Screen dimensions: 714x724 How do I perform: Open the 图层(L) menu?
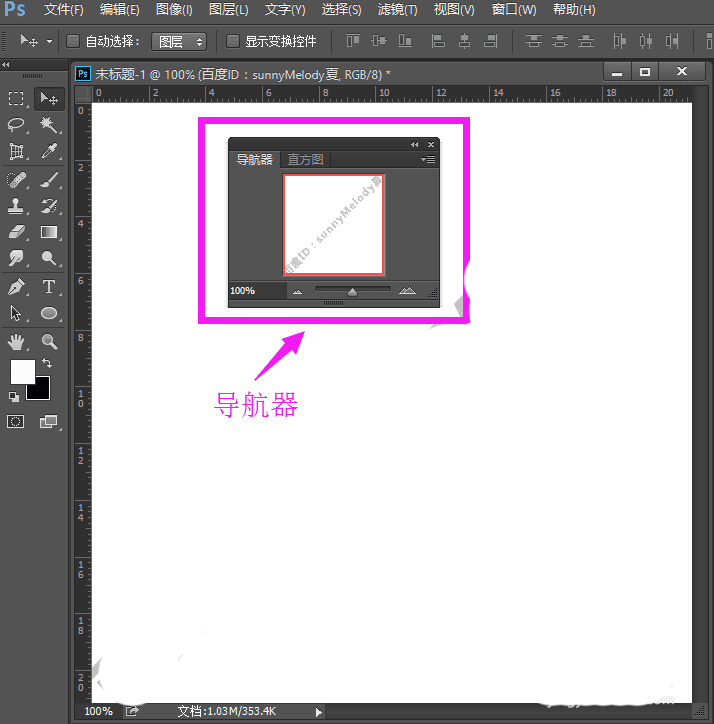tap(229, 10)
